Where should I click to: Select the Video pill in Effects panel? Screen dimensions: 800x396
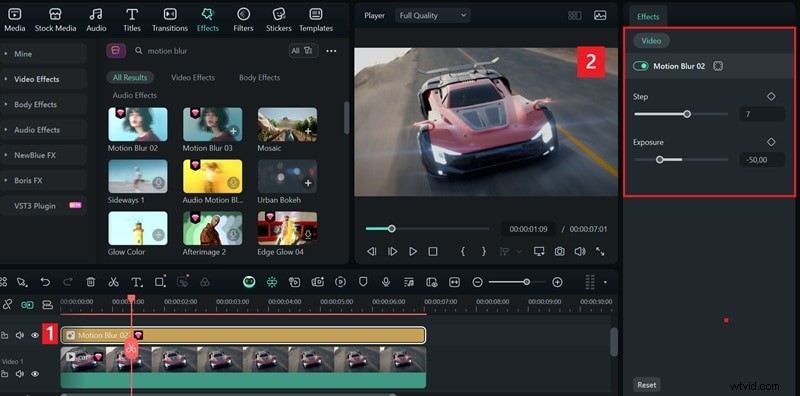click(651, 41)
